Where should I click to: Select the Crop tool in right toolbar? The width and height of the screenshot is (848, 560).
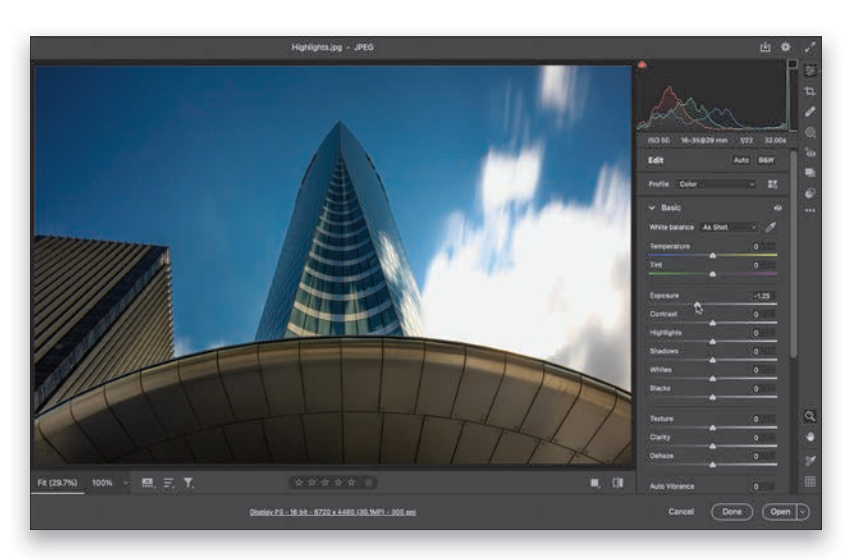(809, 90)
